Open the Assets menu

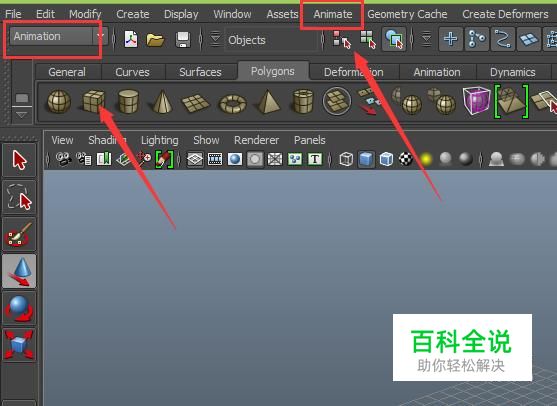click(x=282, y=14)
